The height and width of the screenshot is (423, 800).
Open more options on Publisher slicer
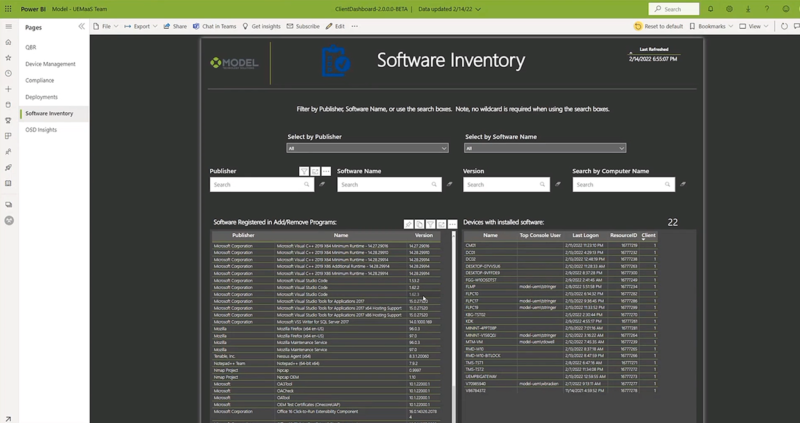[x=326, y=171]
